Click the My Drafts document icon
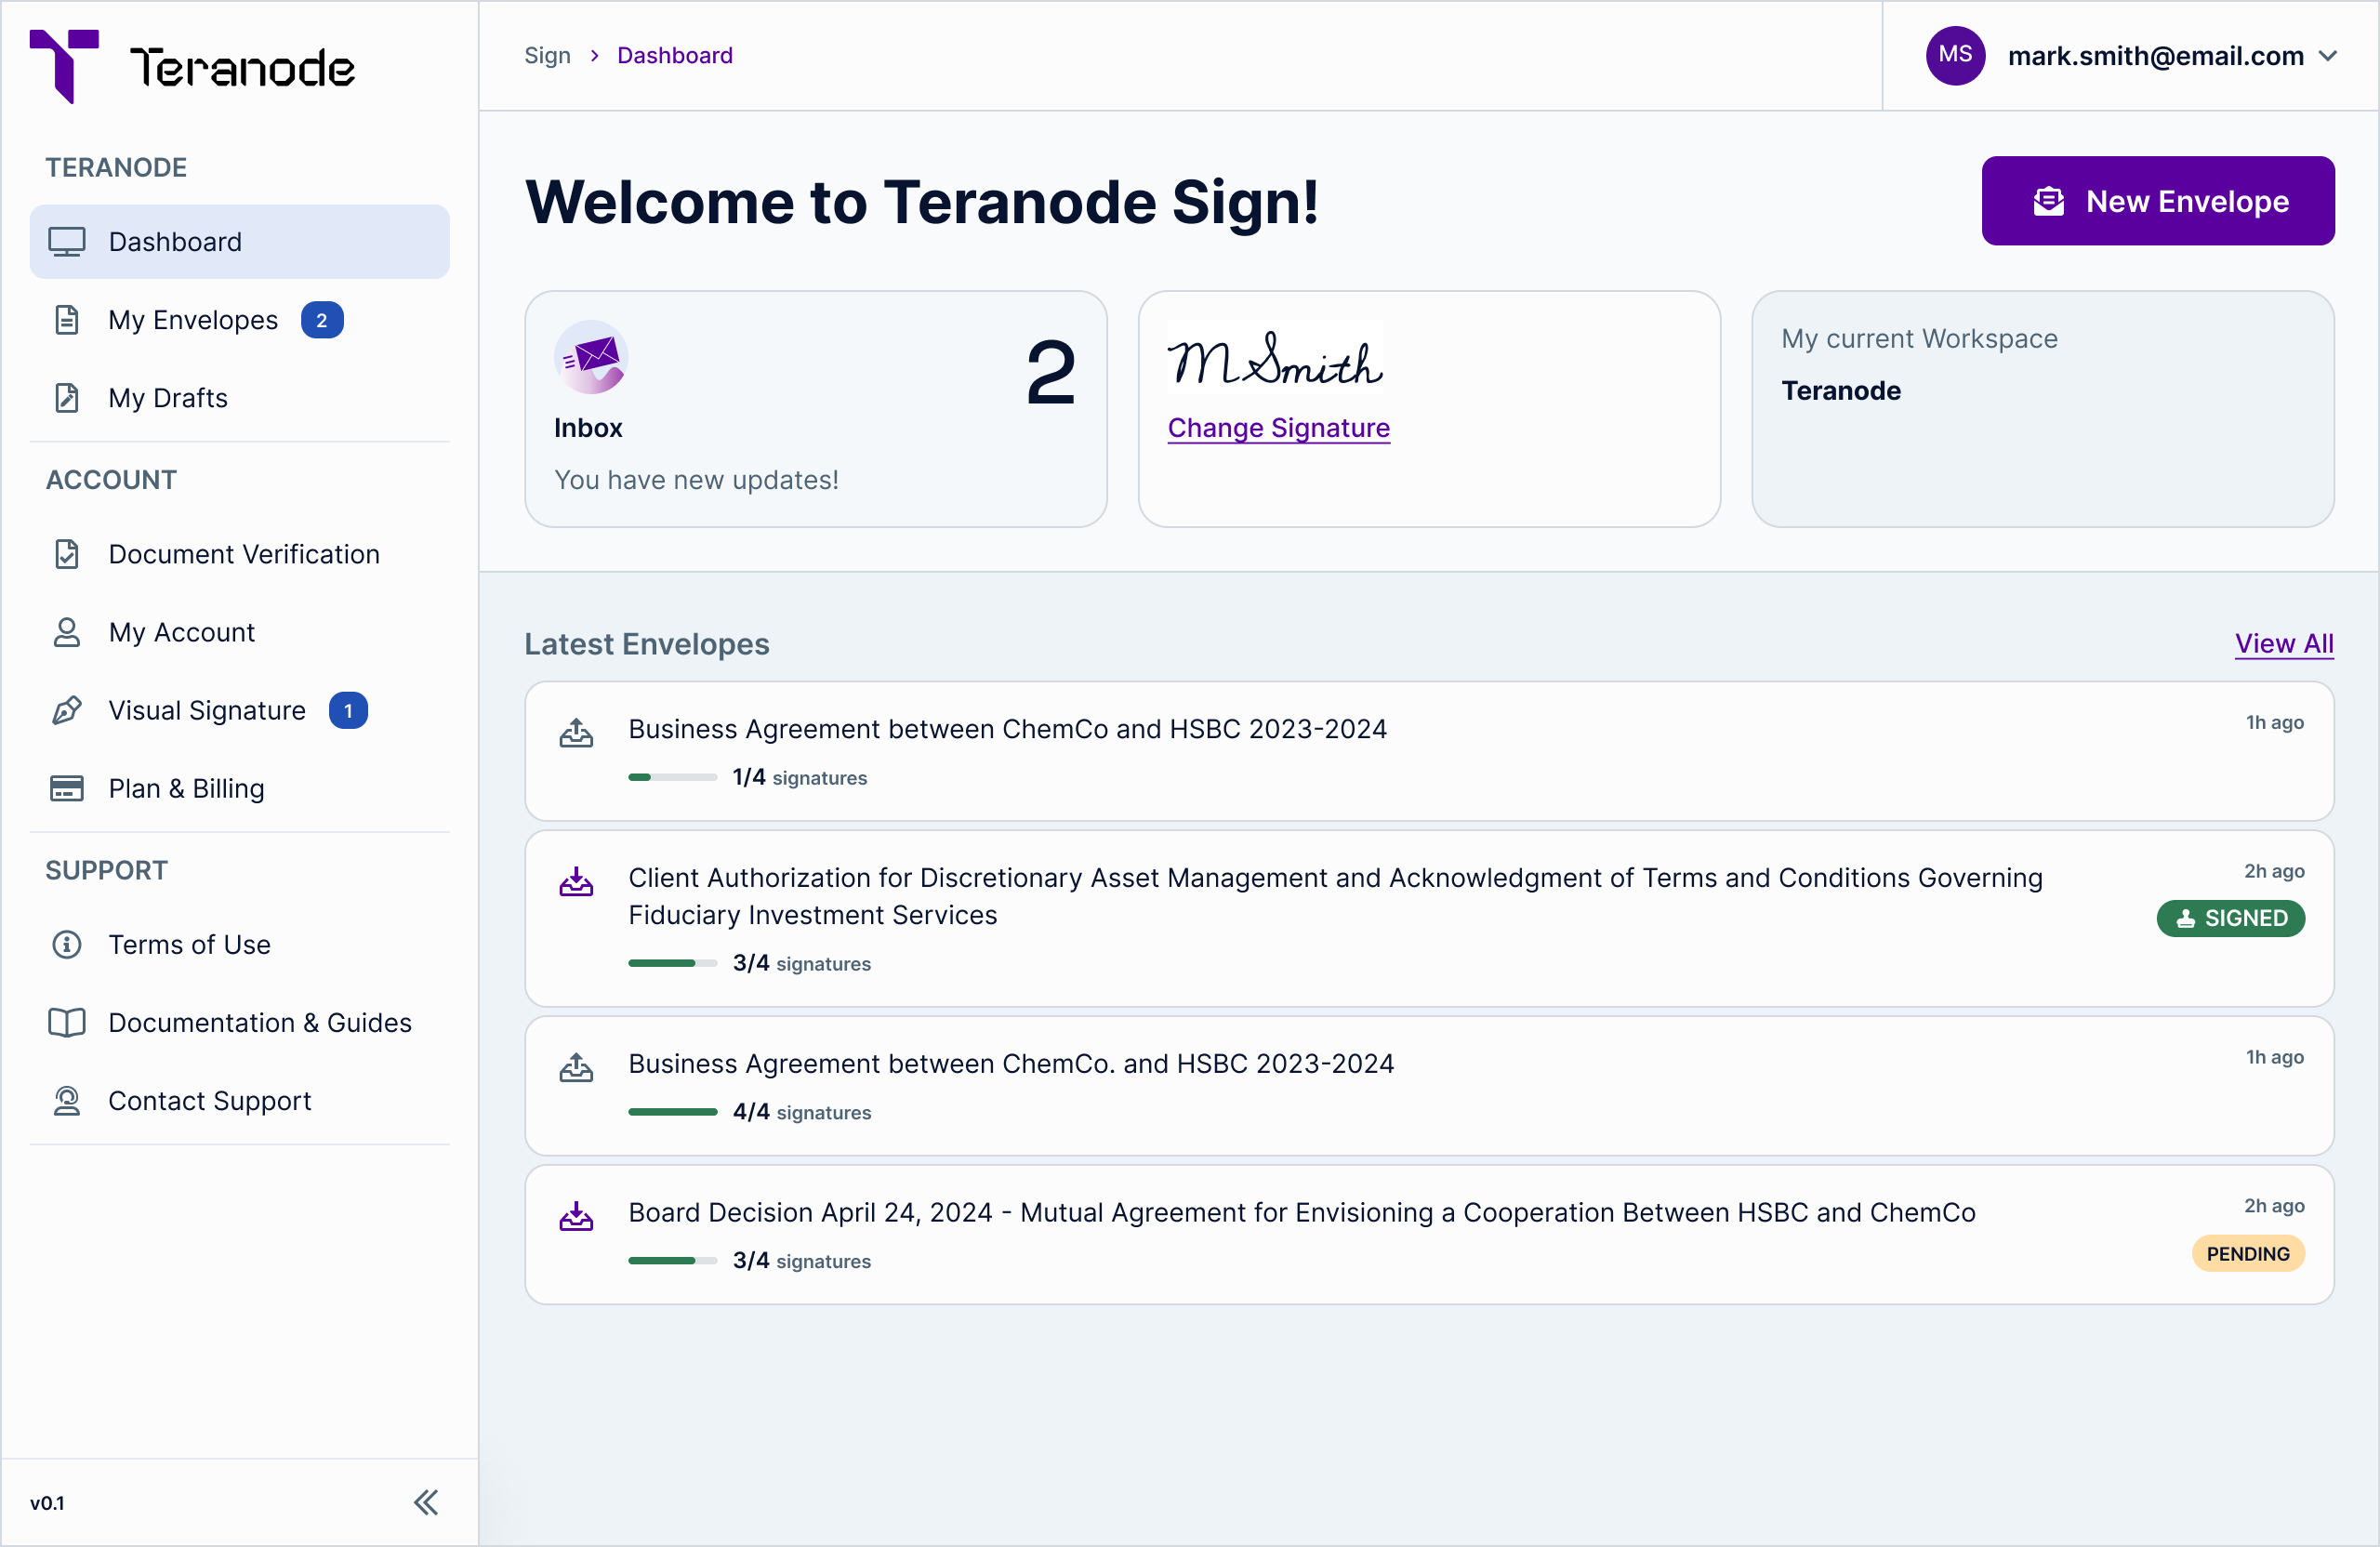2380x1547 pixels. pos(67,398)
